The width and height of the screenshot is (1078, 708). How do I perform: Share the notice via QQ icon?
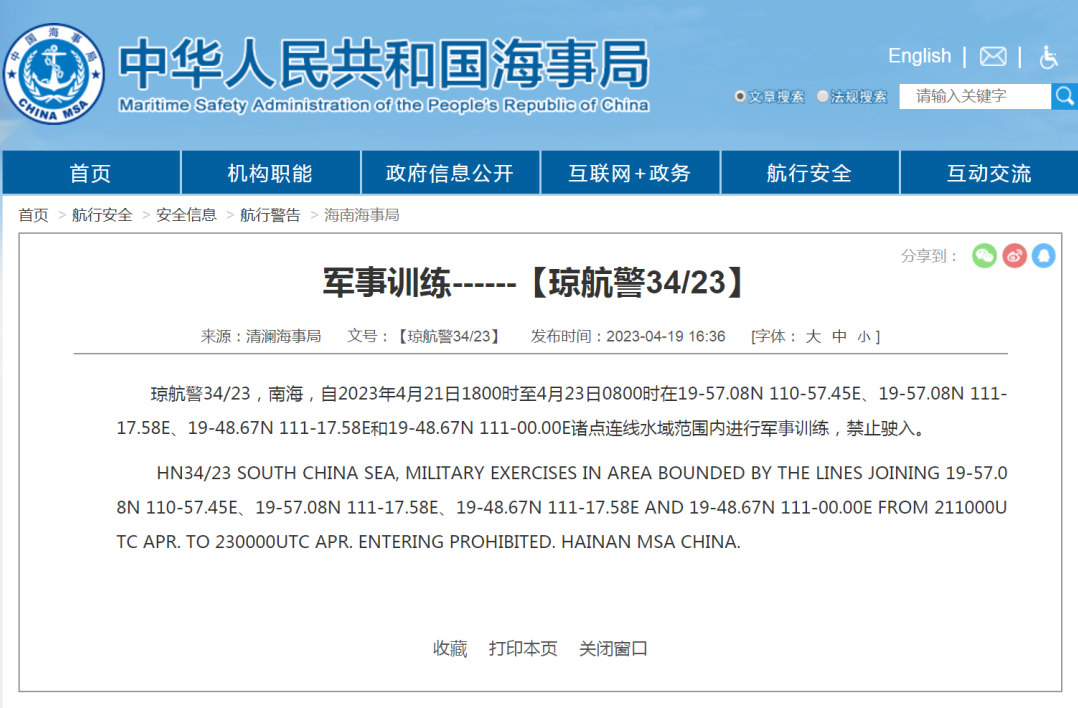pyautogui.click(x=1043, y=256)
